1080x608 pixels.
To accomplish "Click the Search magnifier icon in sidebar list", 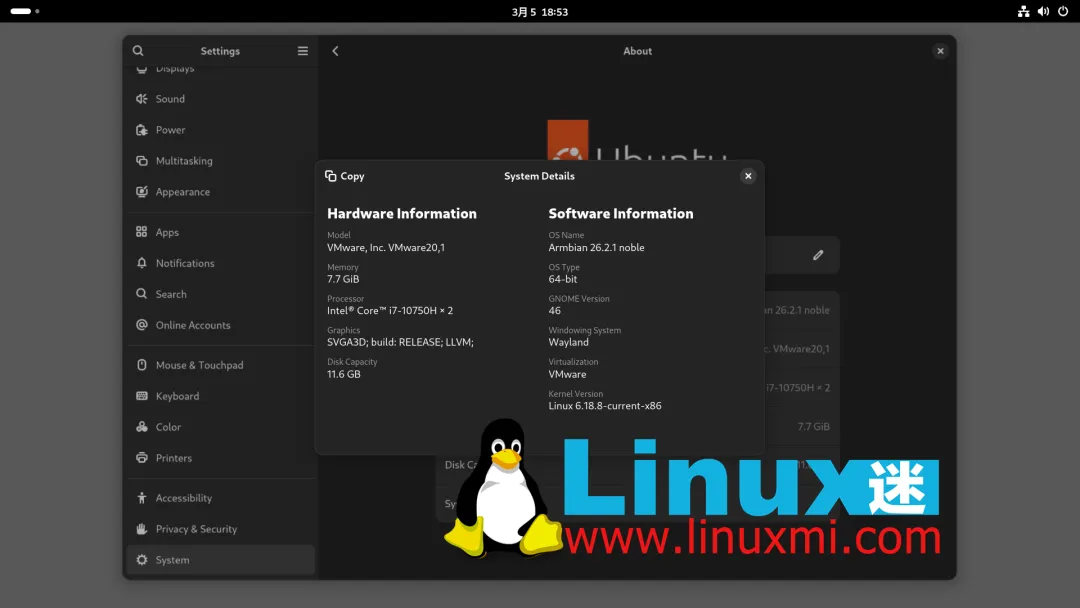I will (x=142, y=294).
